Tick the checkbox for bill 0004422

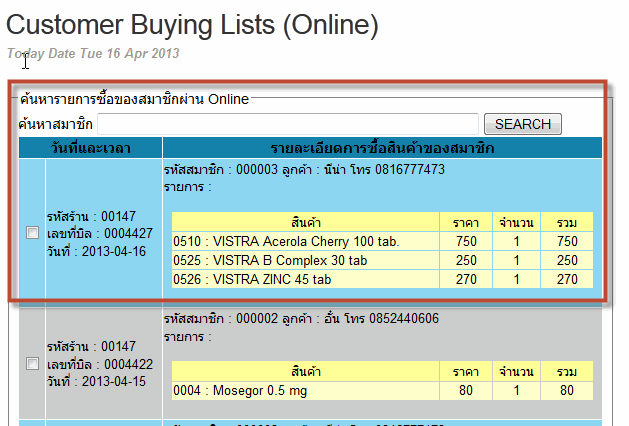(x=32, y=363)
